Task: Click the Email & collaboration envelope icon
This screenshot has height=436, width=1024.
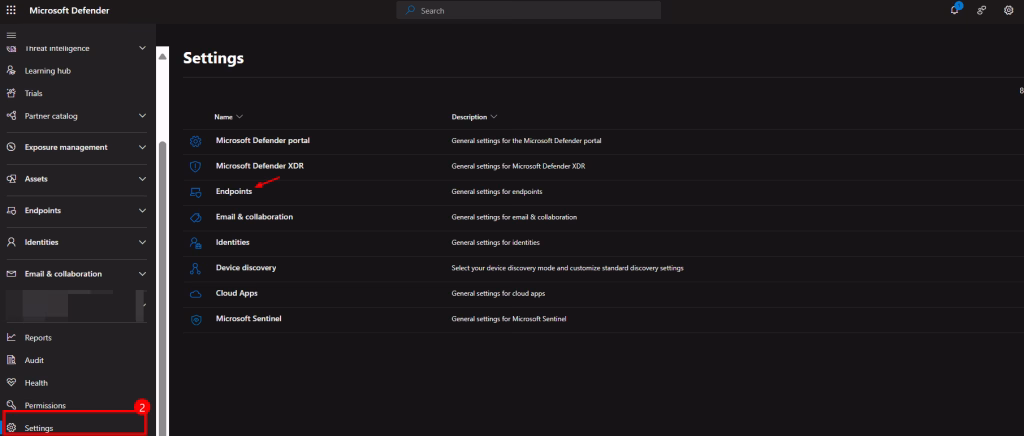Action: click(x=11, y=274)
